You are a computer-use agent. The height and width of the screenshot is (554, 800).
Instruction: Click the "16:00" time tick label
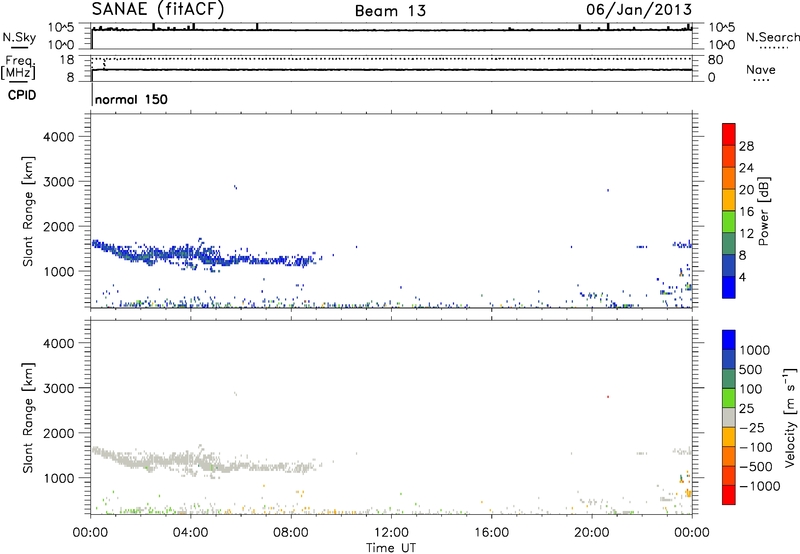pos(491,533)
